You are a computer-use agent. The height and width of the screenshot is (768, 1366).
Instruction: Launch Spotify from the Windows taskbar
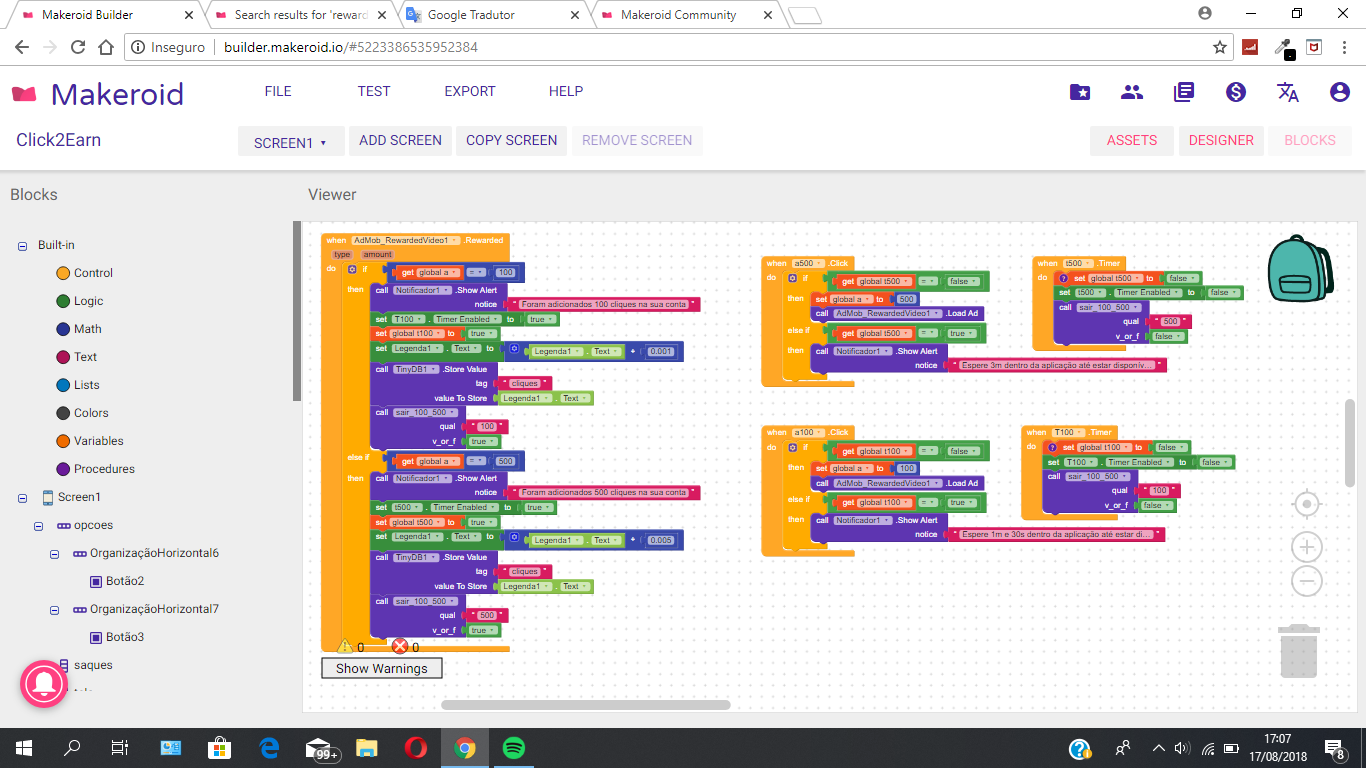(513, 748)
